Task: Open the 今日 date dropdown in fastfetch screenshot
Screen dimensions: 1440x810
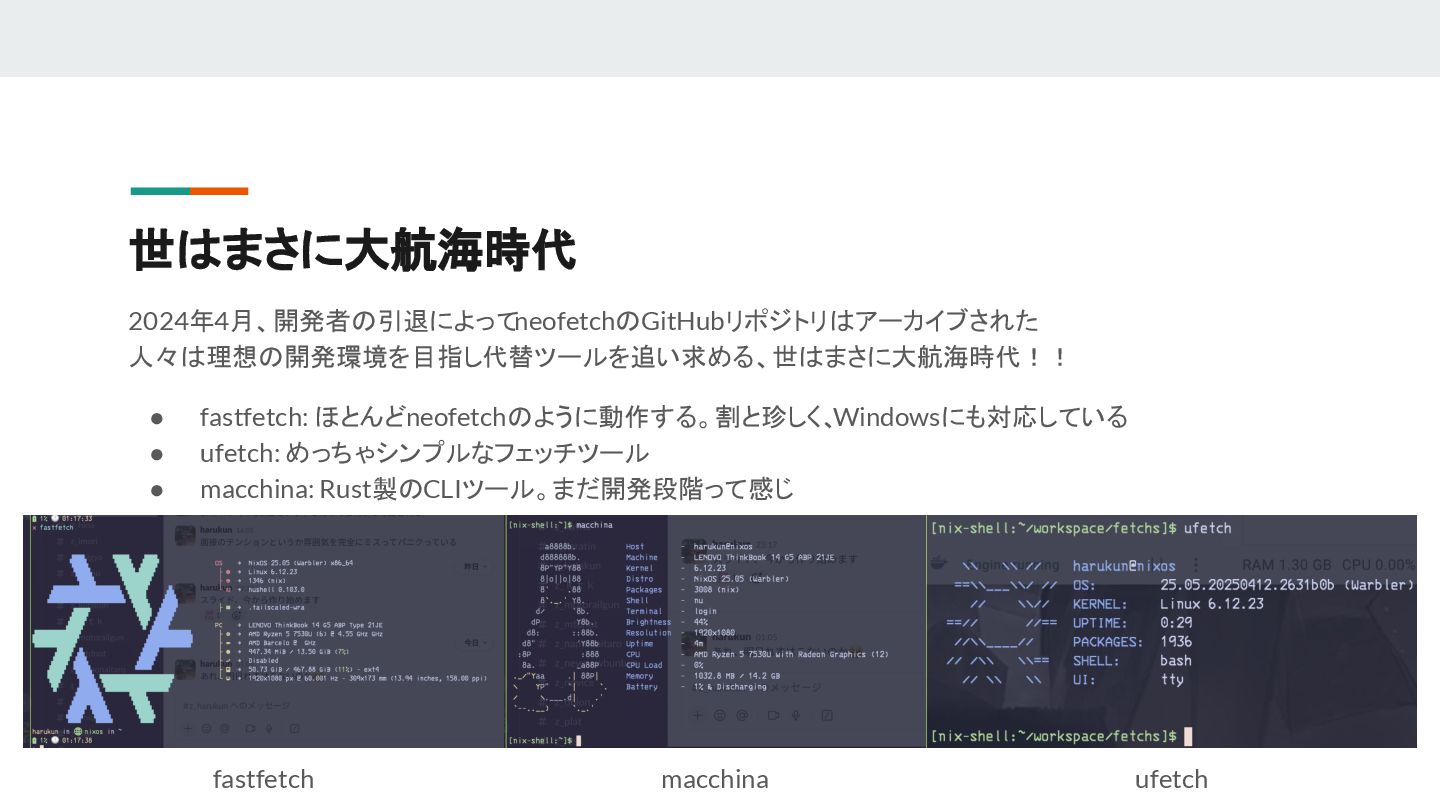Action: pos(476,642)
